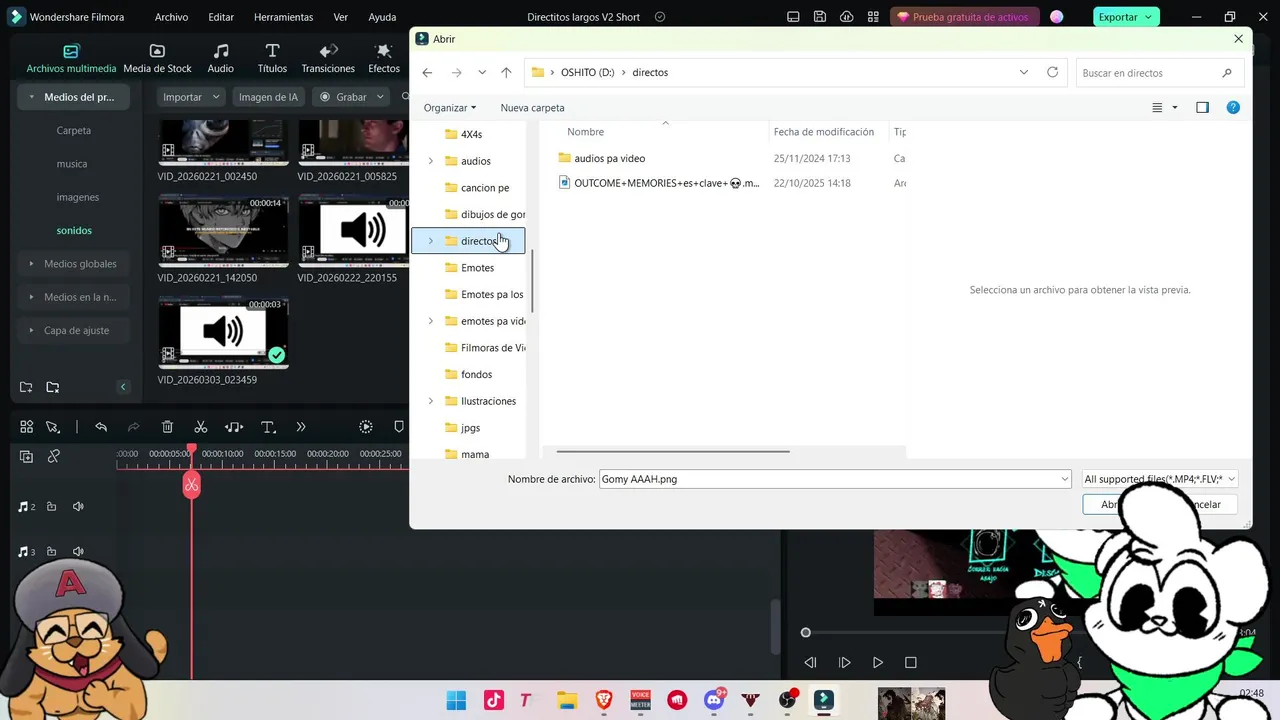Image resolution: width=1280 pixels, height=720 pixels.
Task: Click the play button in preview player
Action: point(877,662)
